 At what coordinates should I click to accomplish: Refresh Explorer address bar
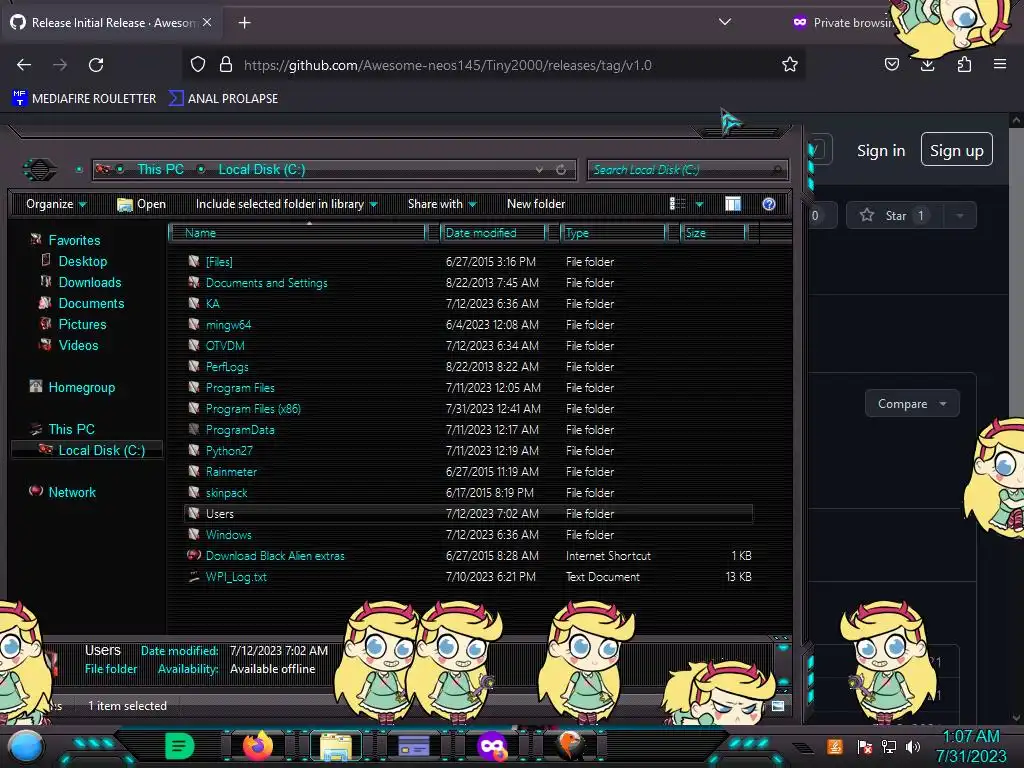[x=561, y=170]
